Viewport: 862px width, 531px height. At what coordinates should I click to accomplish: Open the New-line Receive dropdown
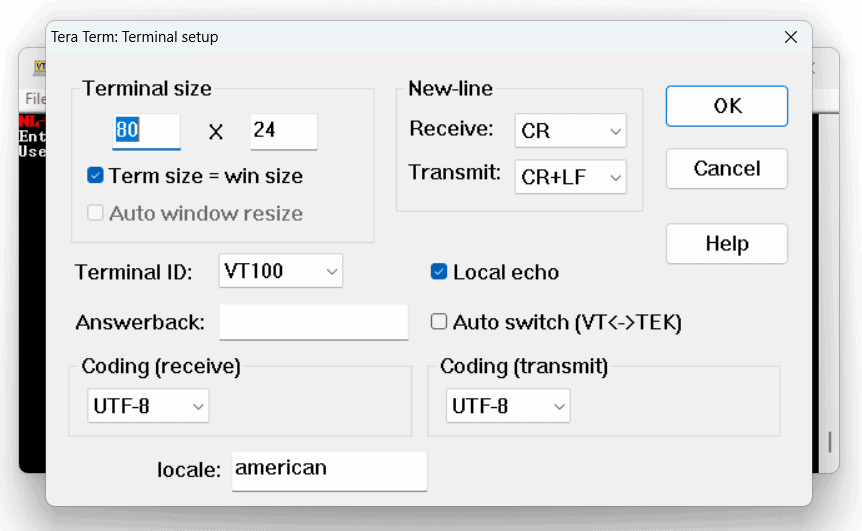click(570, 131)
